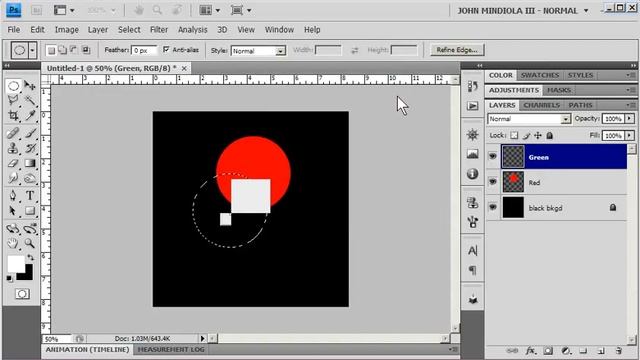The height and width of the screenshot is (360, 640).
Task: Swap foreground and background colors
Action: tap(31, 257)
